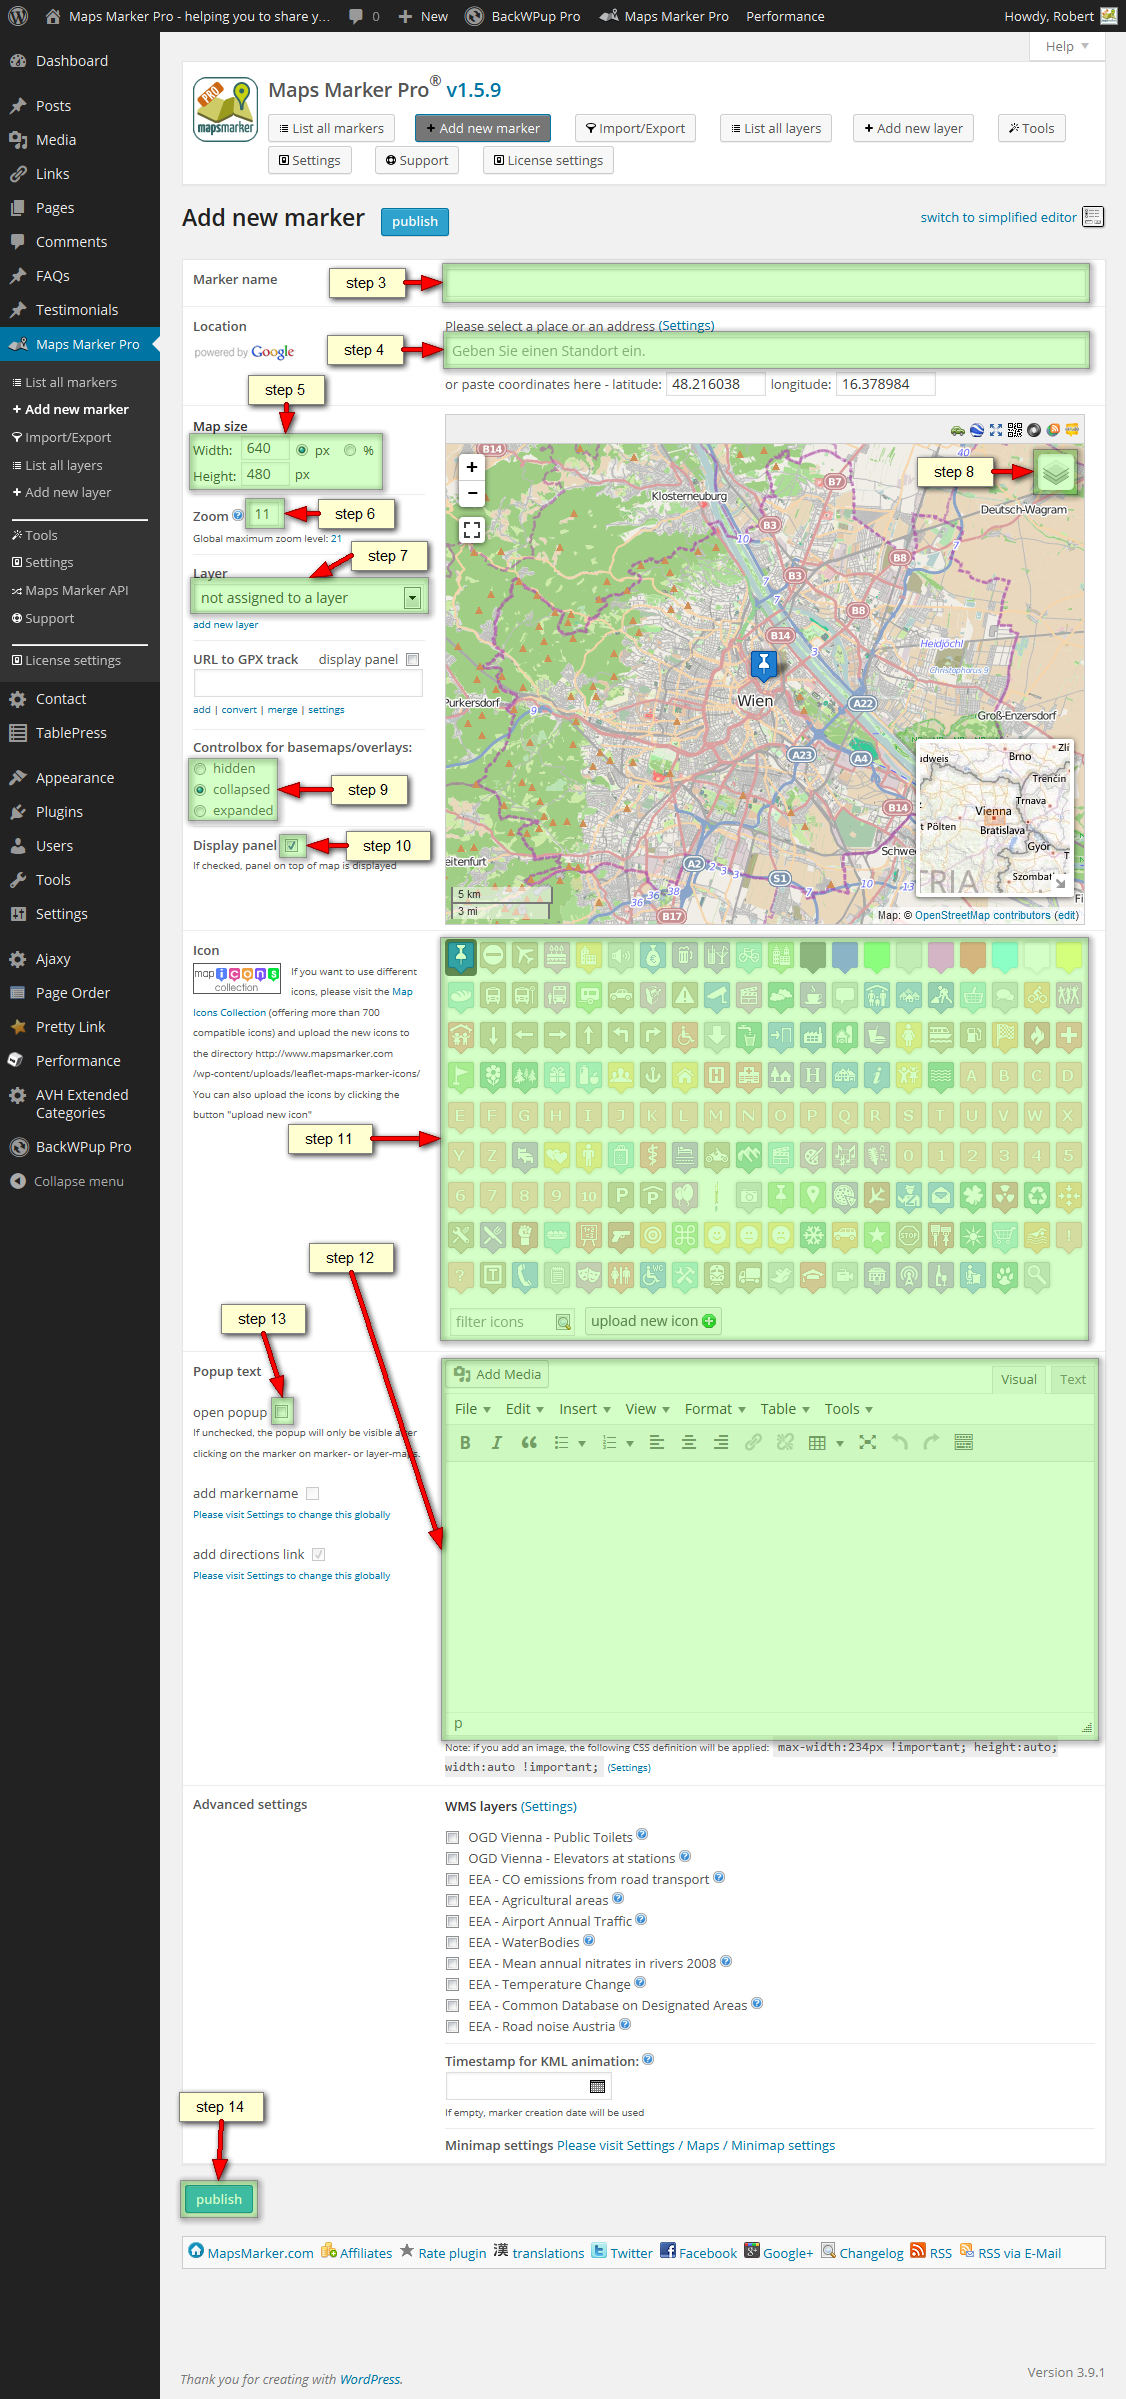Click the QR code icon above map
The image size is (1126, 2399).
pos(1015,430)
